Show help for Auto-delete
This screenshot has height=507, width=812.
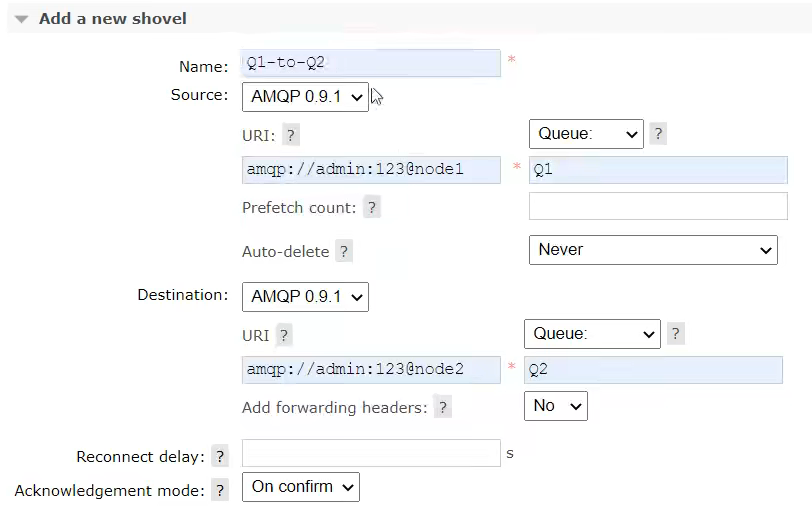click(344, 252)
